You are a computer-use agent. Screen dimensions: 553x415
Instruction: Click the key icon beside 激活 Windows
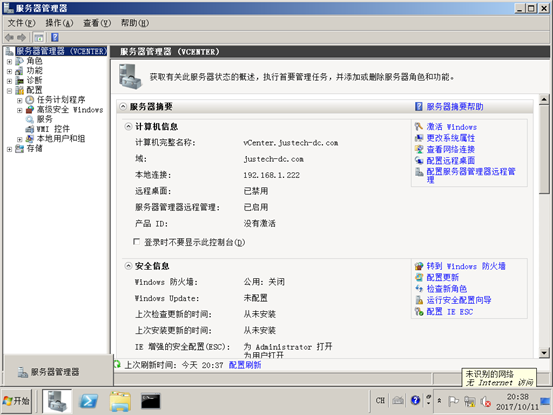point(419,127)
